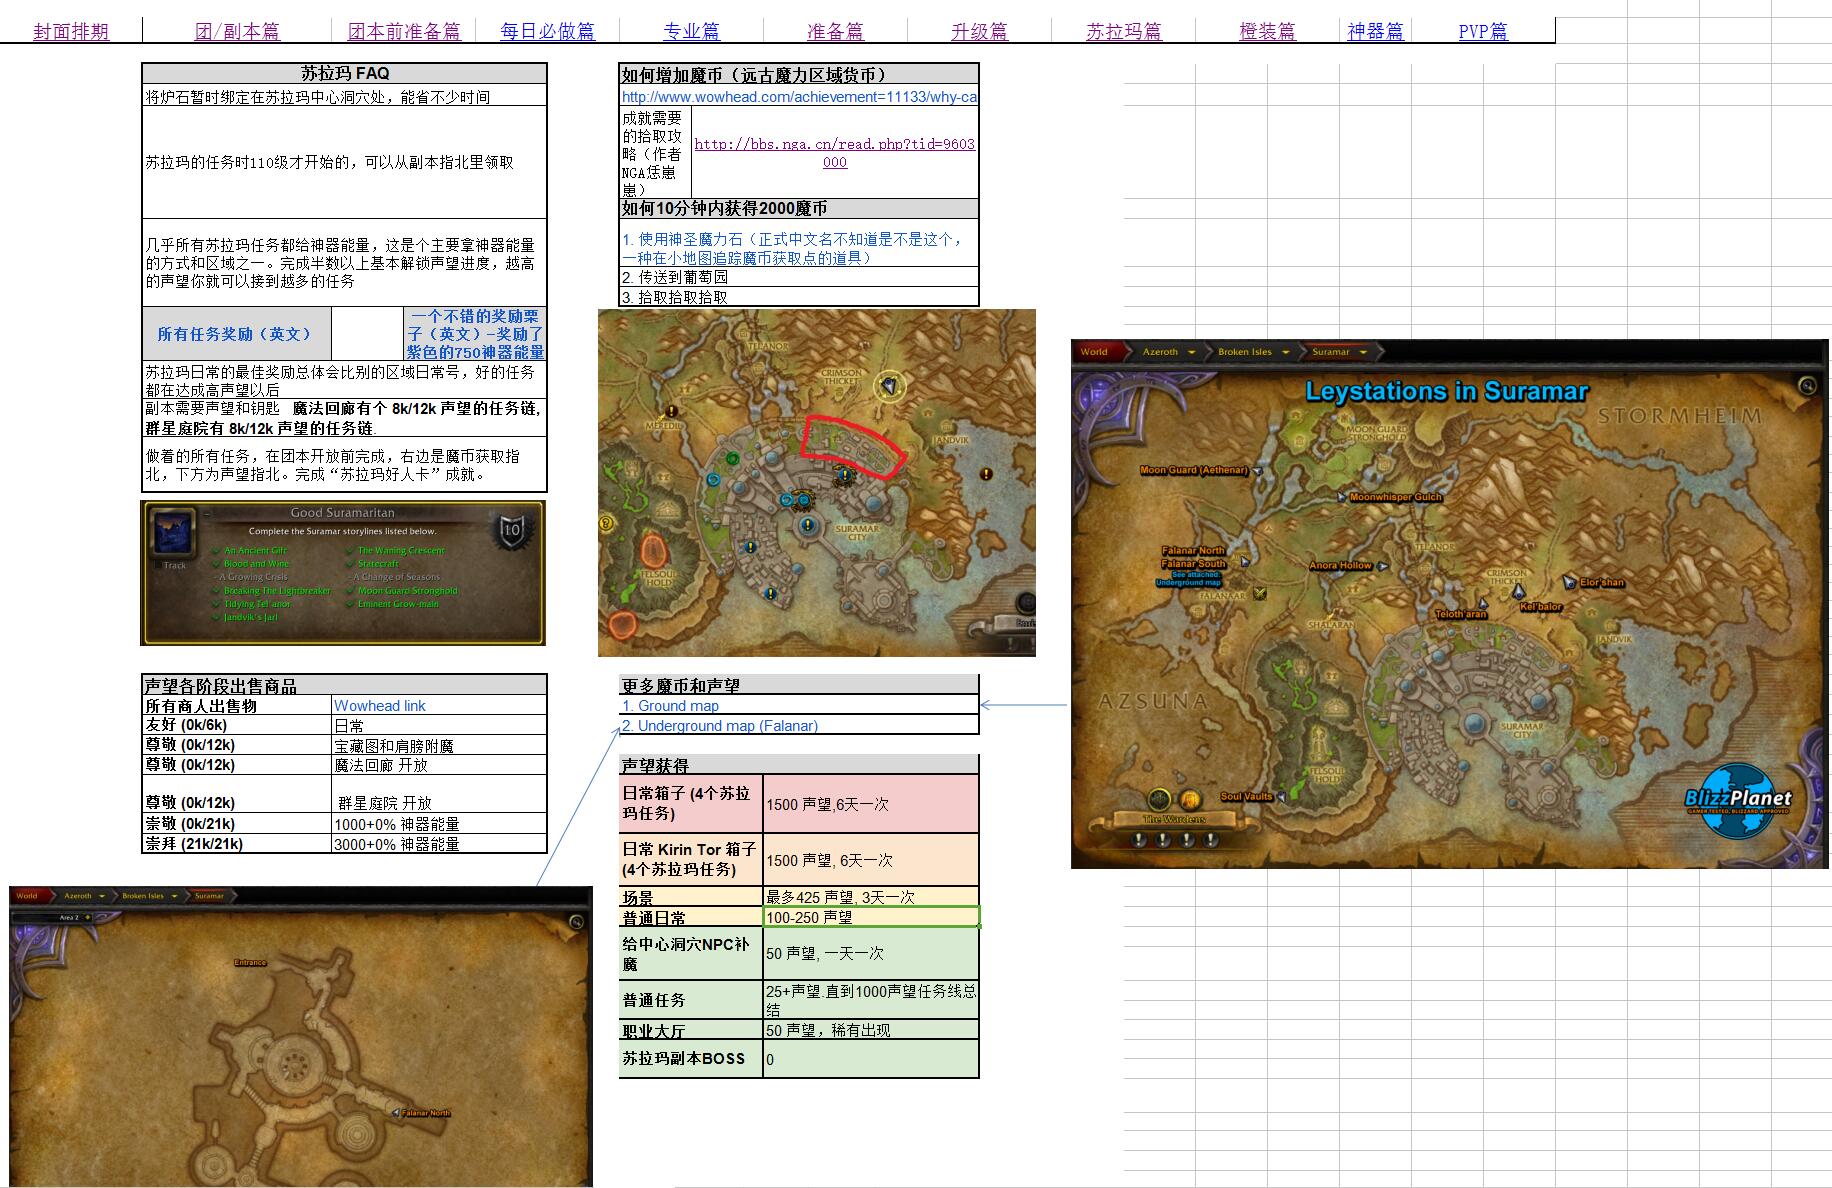Click the Underground map (Falanar) link
The height and width of the screenshot is (1188, 1832).
click(720, 726)
